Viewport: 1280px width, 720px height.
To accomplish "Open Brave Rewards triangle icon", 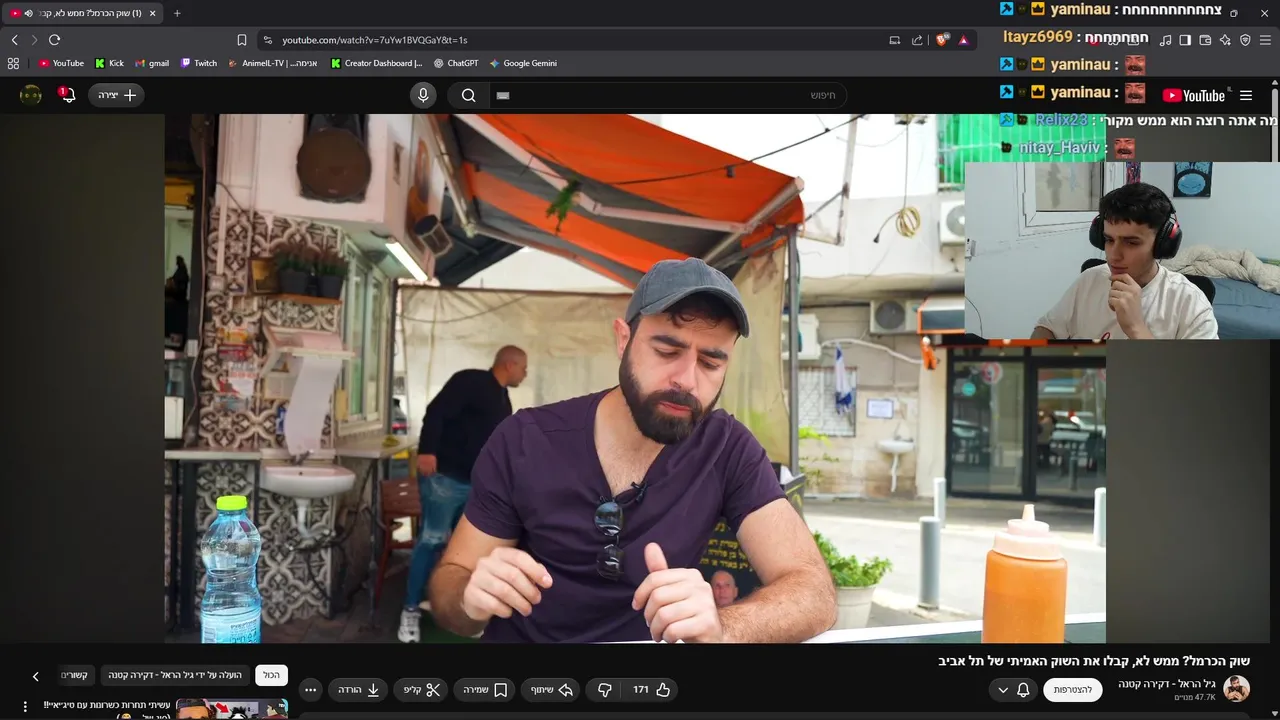I will (963, 40).
